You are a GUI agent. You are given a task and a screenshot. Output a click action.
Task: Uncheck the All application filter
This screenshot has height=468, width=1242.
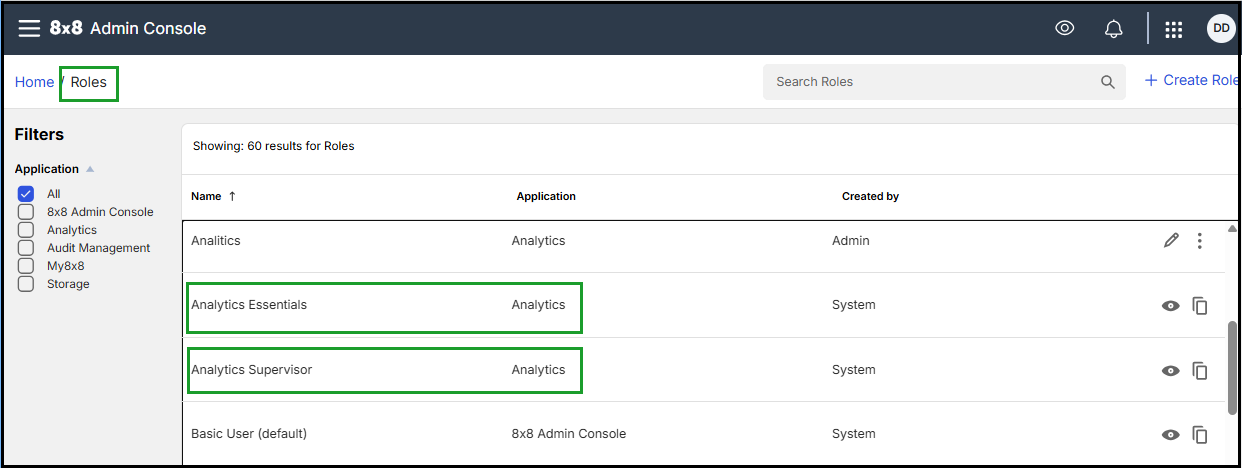pos(26,194)
